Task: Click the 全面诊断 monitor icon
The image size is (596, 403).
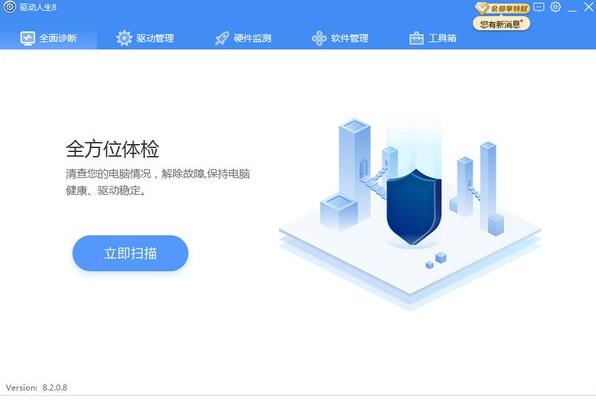Action: pos(27,38)
